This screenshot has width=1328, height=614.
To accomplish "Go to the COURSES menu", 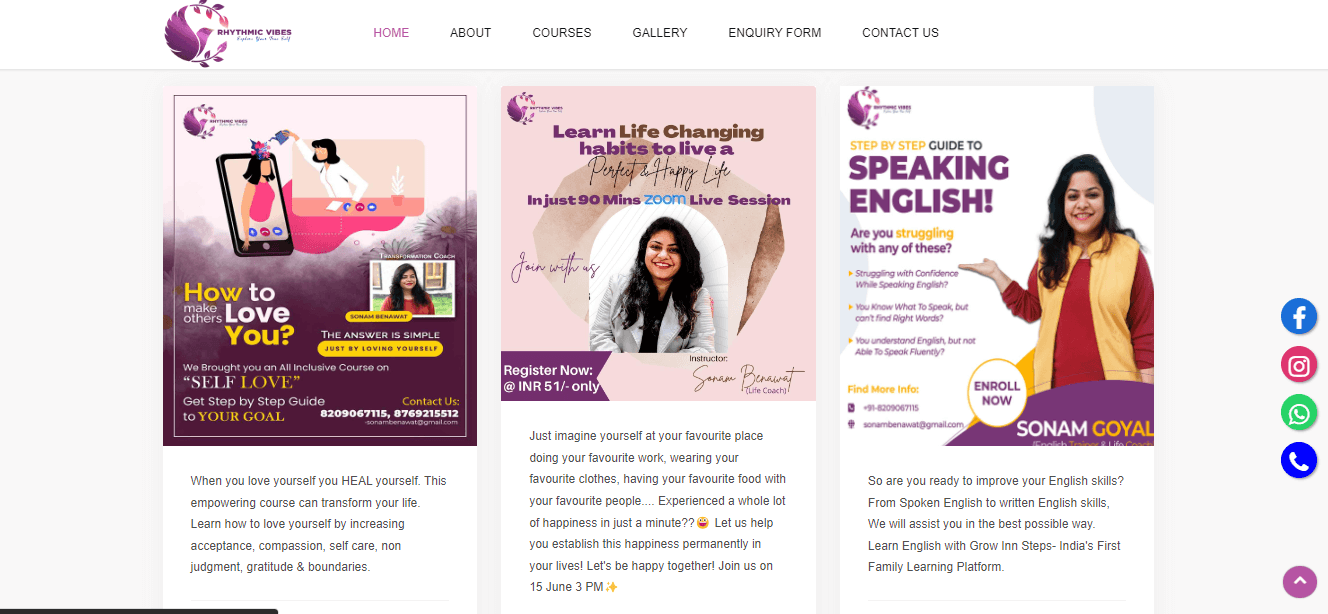I will [562, 33].
